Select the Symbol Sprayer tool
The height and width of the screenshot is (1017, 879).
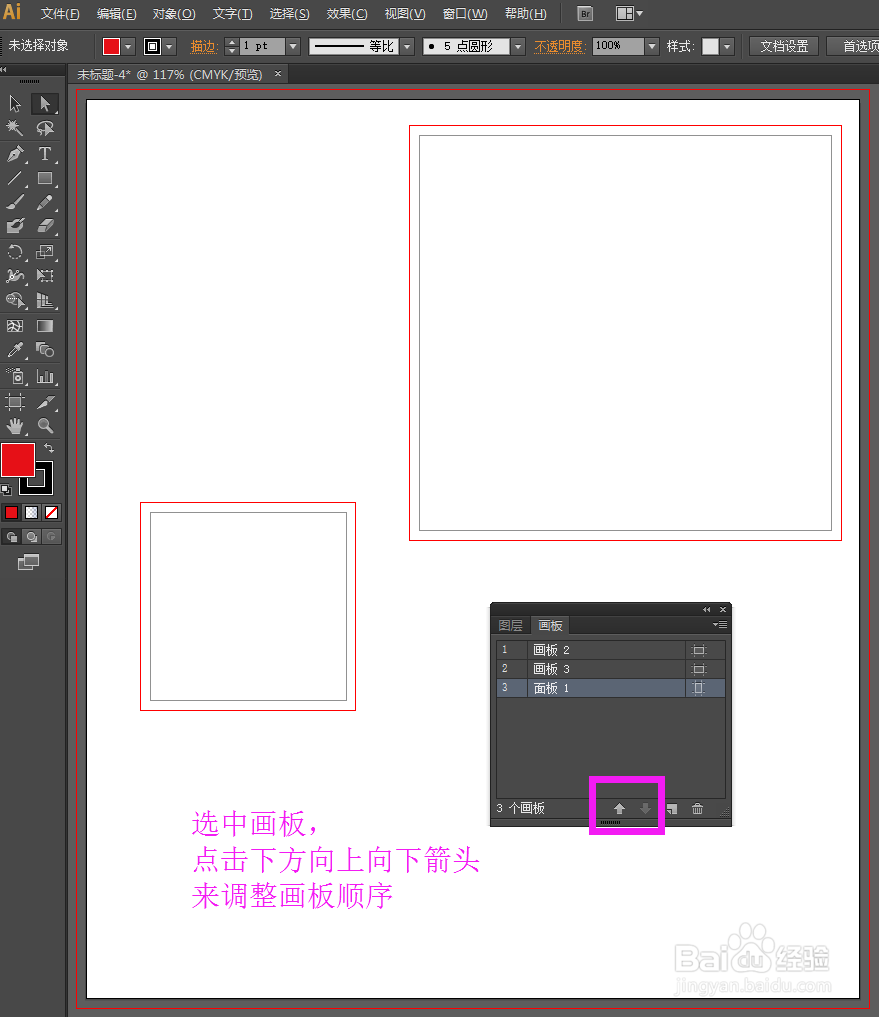point(15,376)
